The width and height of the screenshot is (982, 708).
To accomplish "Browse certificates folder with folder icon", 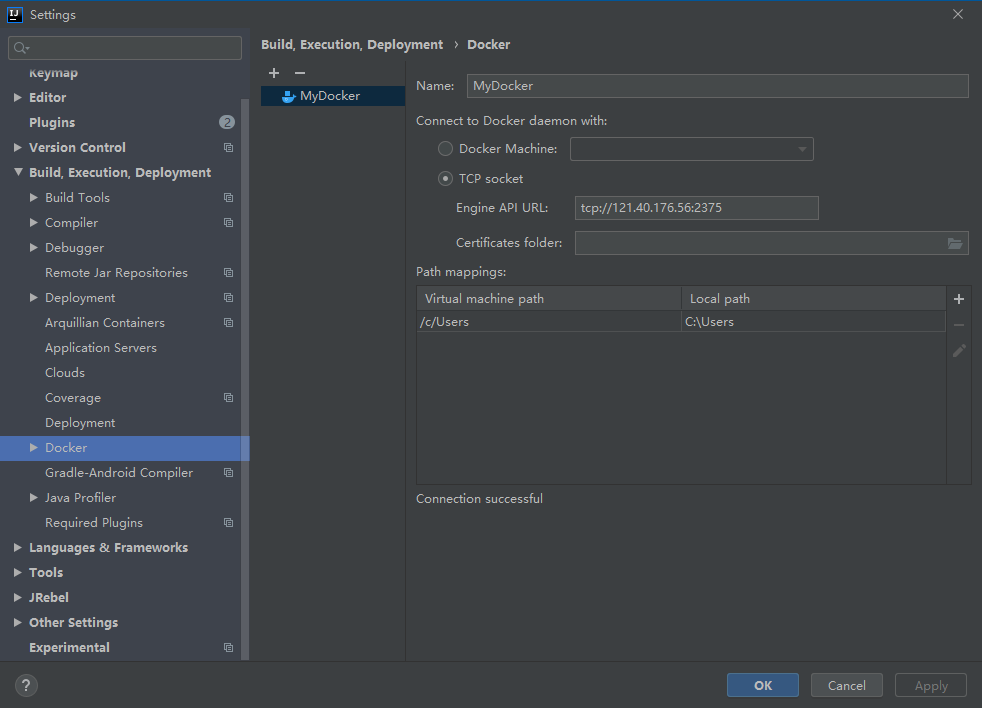I will pos(954,243).
